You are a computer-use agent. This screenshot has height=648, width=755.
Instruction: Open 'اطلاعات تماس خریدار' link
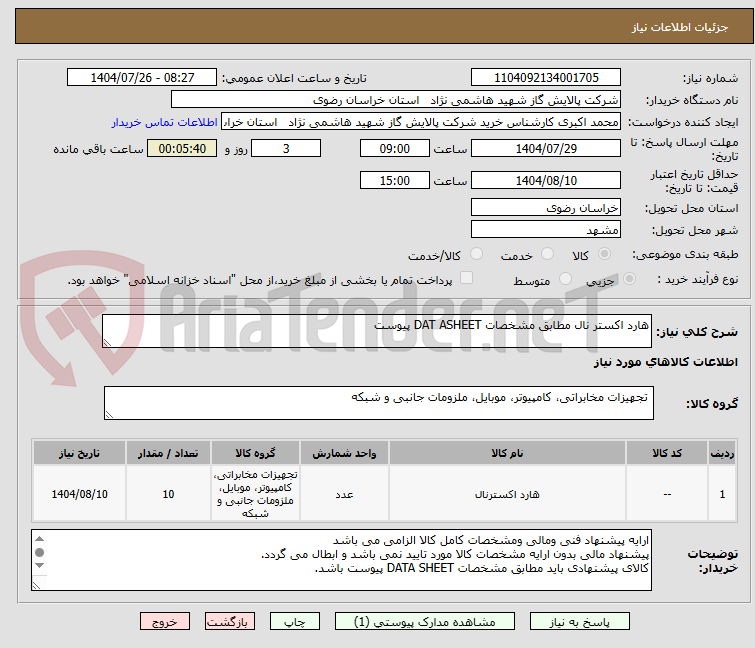[164, 122]
